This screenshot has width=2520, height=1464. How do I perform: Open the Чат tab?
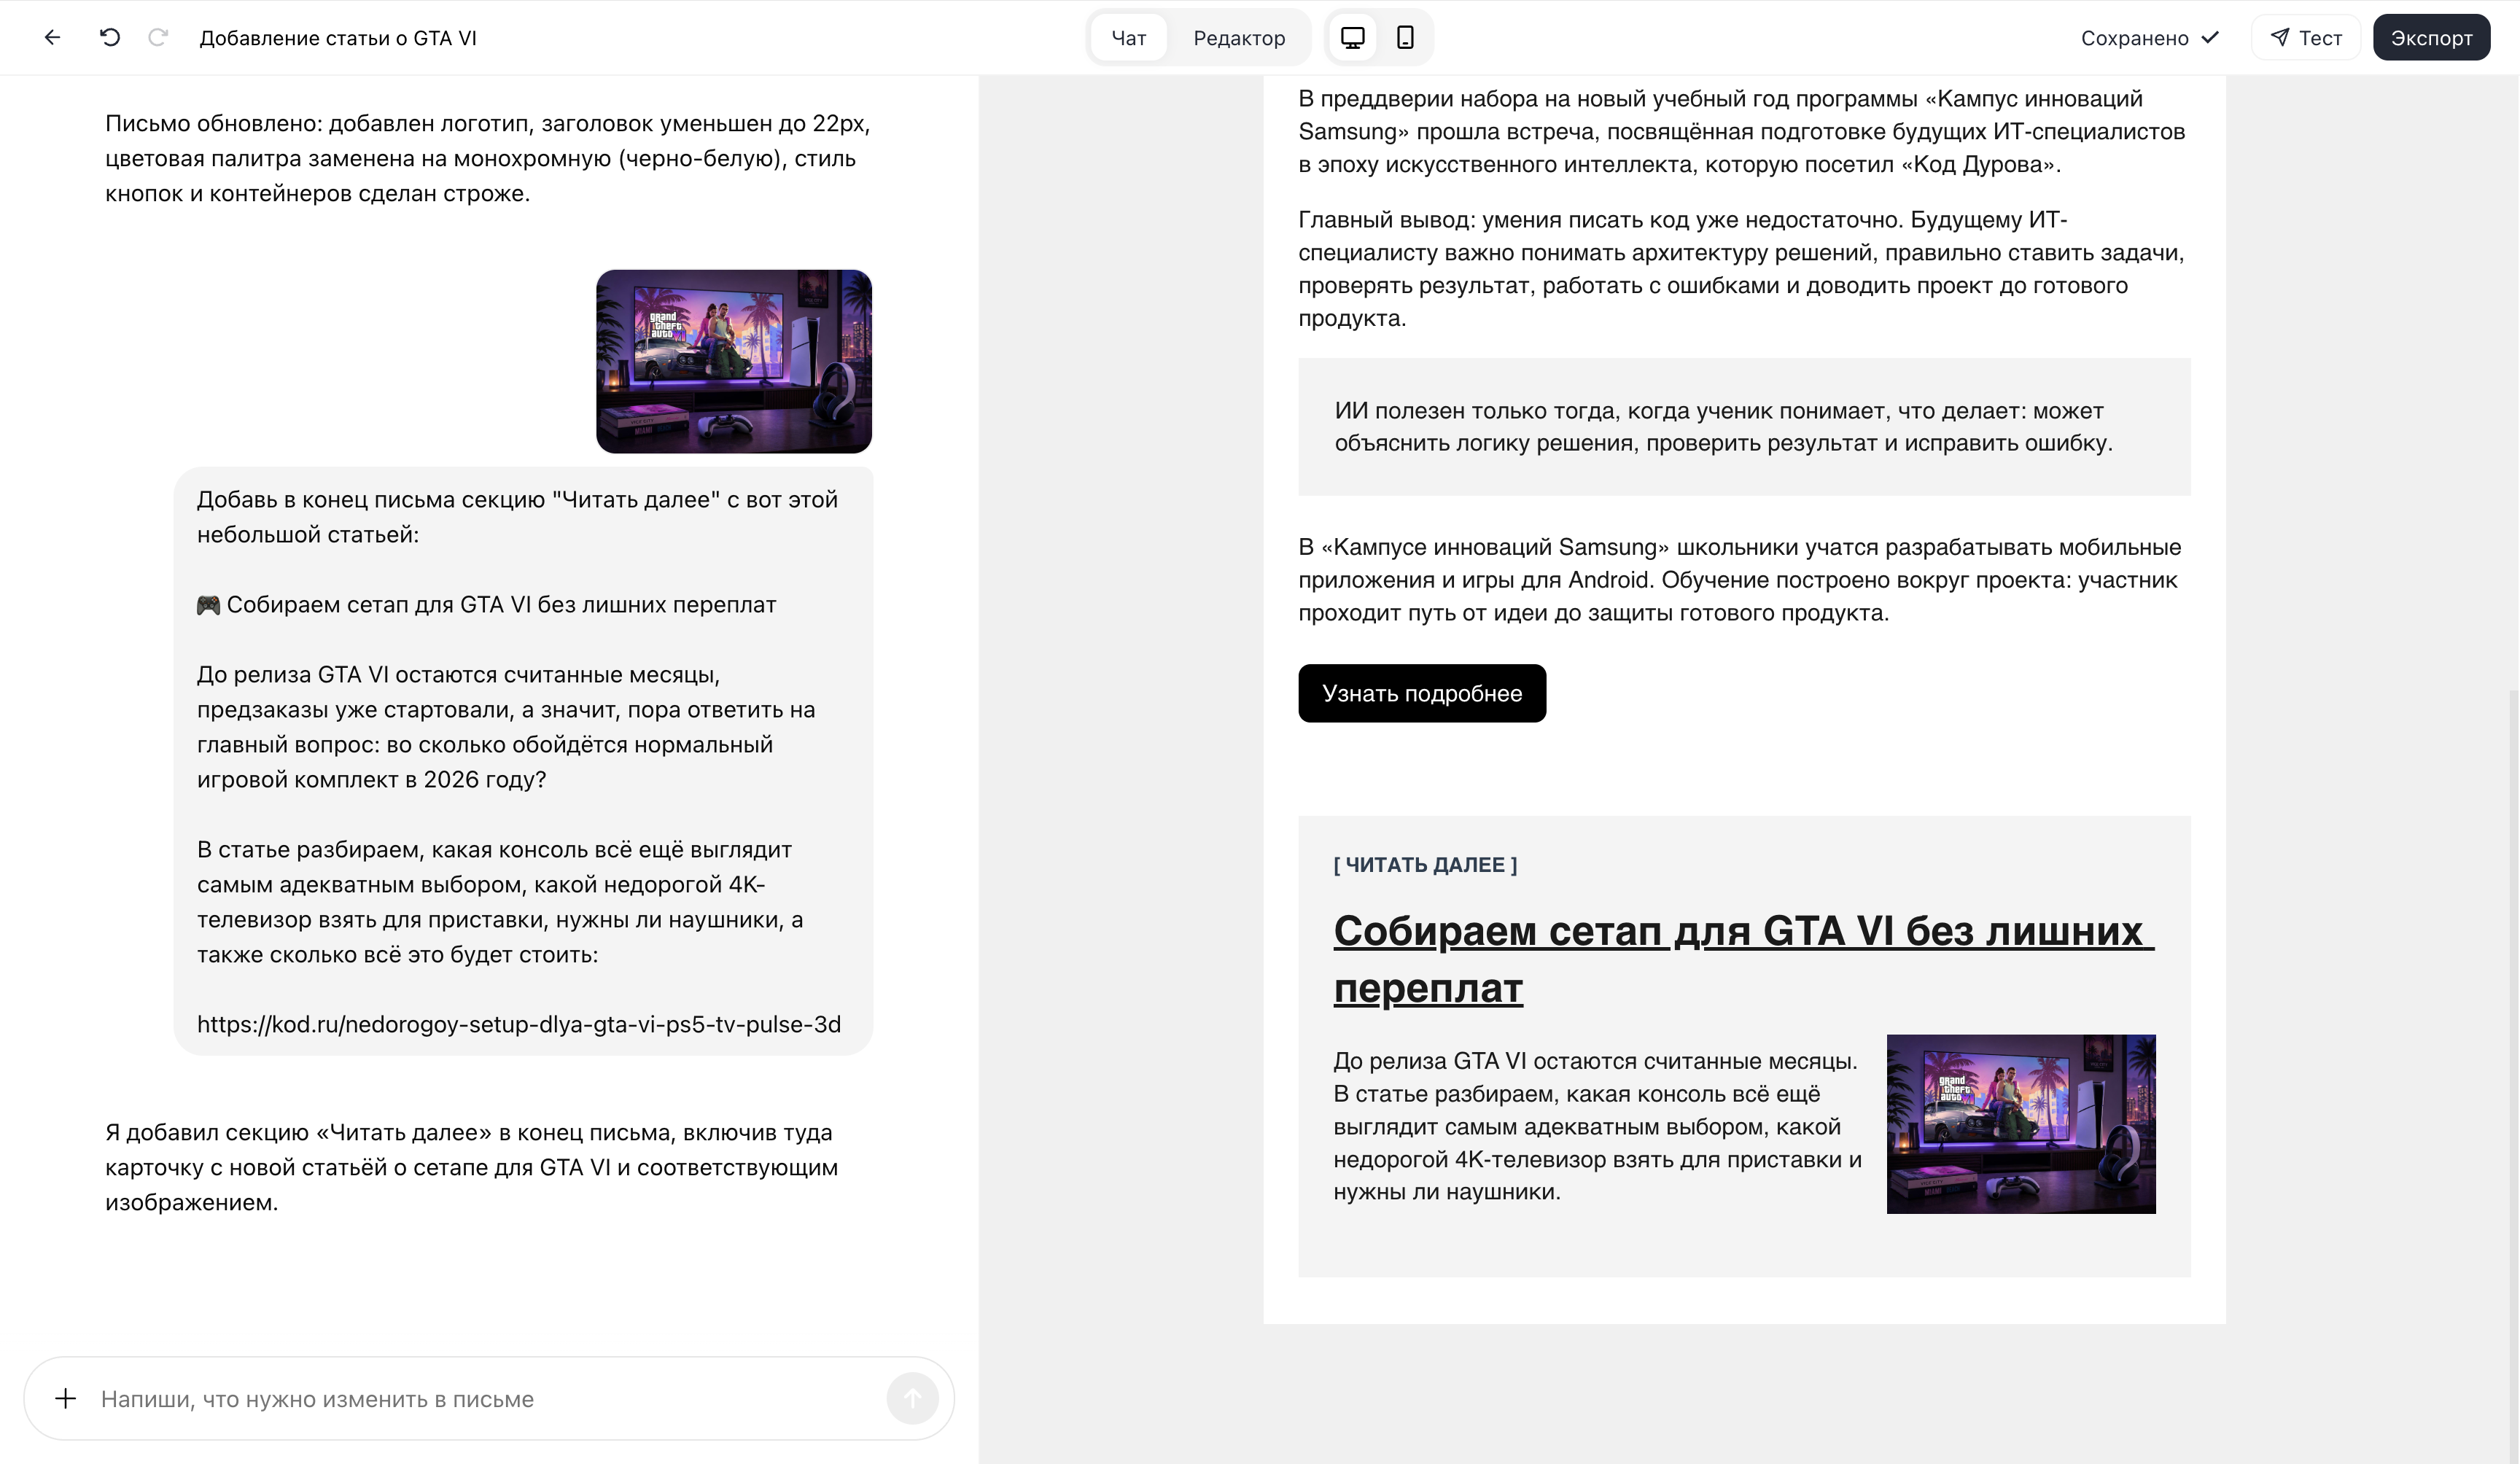[x=1128, y=37]
